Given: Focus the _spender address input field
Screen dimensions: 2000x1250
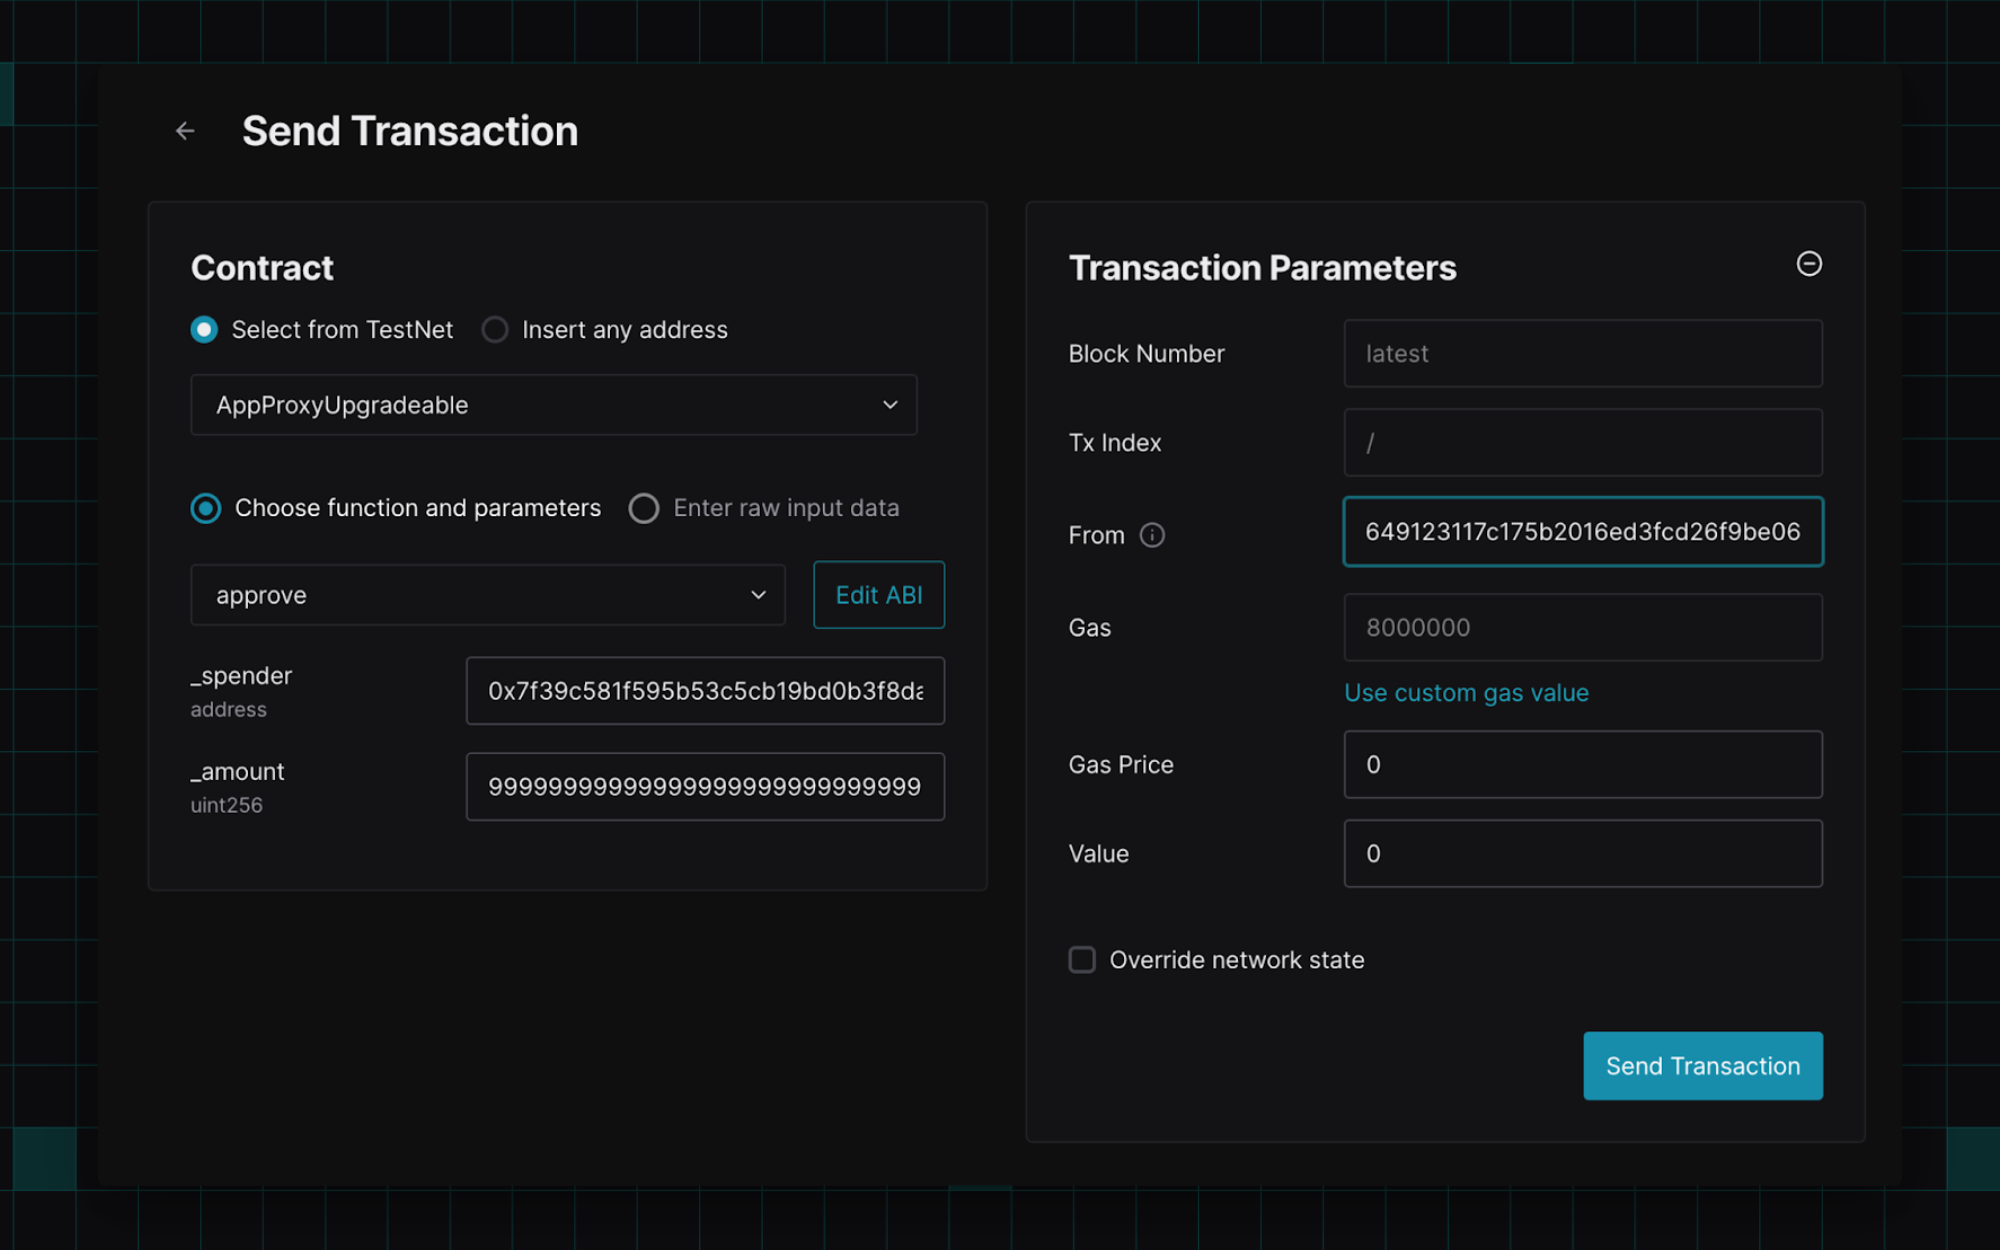Looking at the screenshot, I should [x=705, y=691].
